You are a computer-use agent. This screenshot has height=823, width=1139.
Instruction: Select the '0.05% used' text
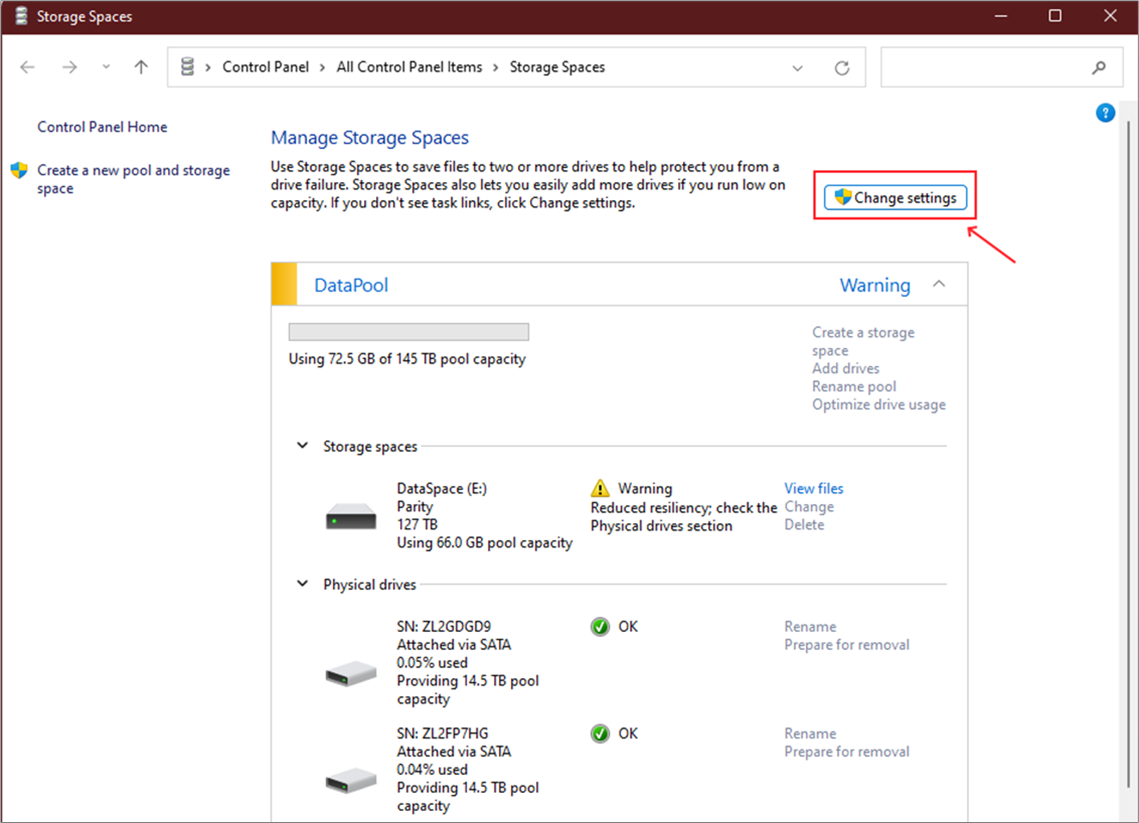click(x=432, y=662)
